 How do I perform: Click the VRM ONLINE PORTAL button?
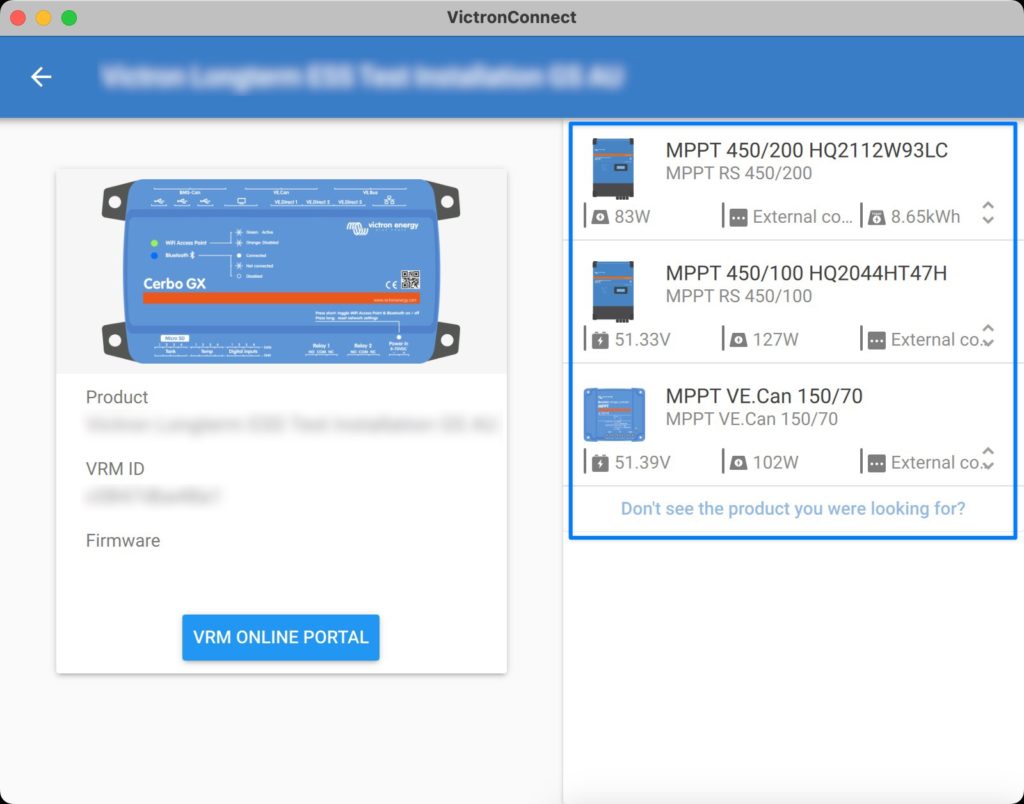(x=281, y=637)
